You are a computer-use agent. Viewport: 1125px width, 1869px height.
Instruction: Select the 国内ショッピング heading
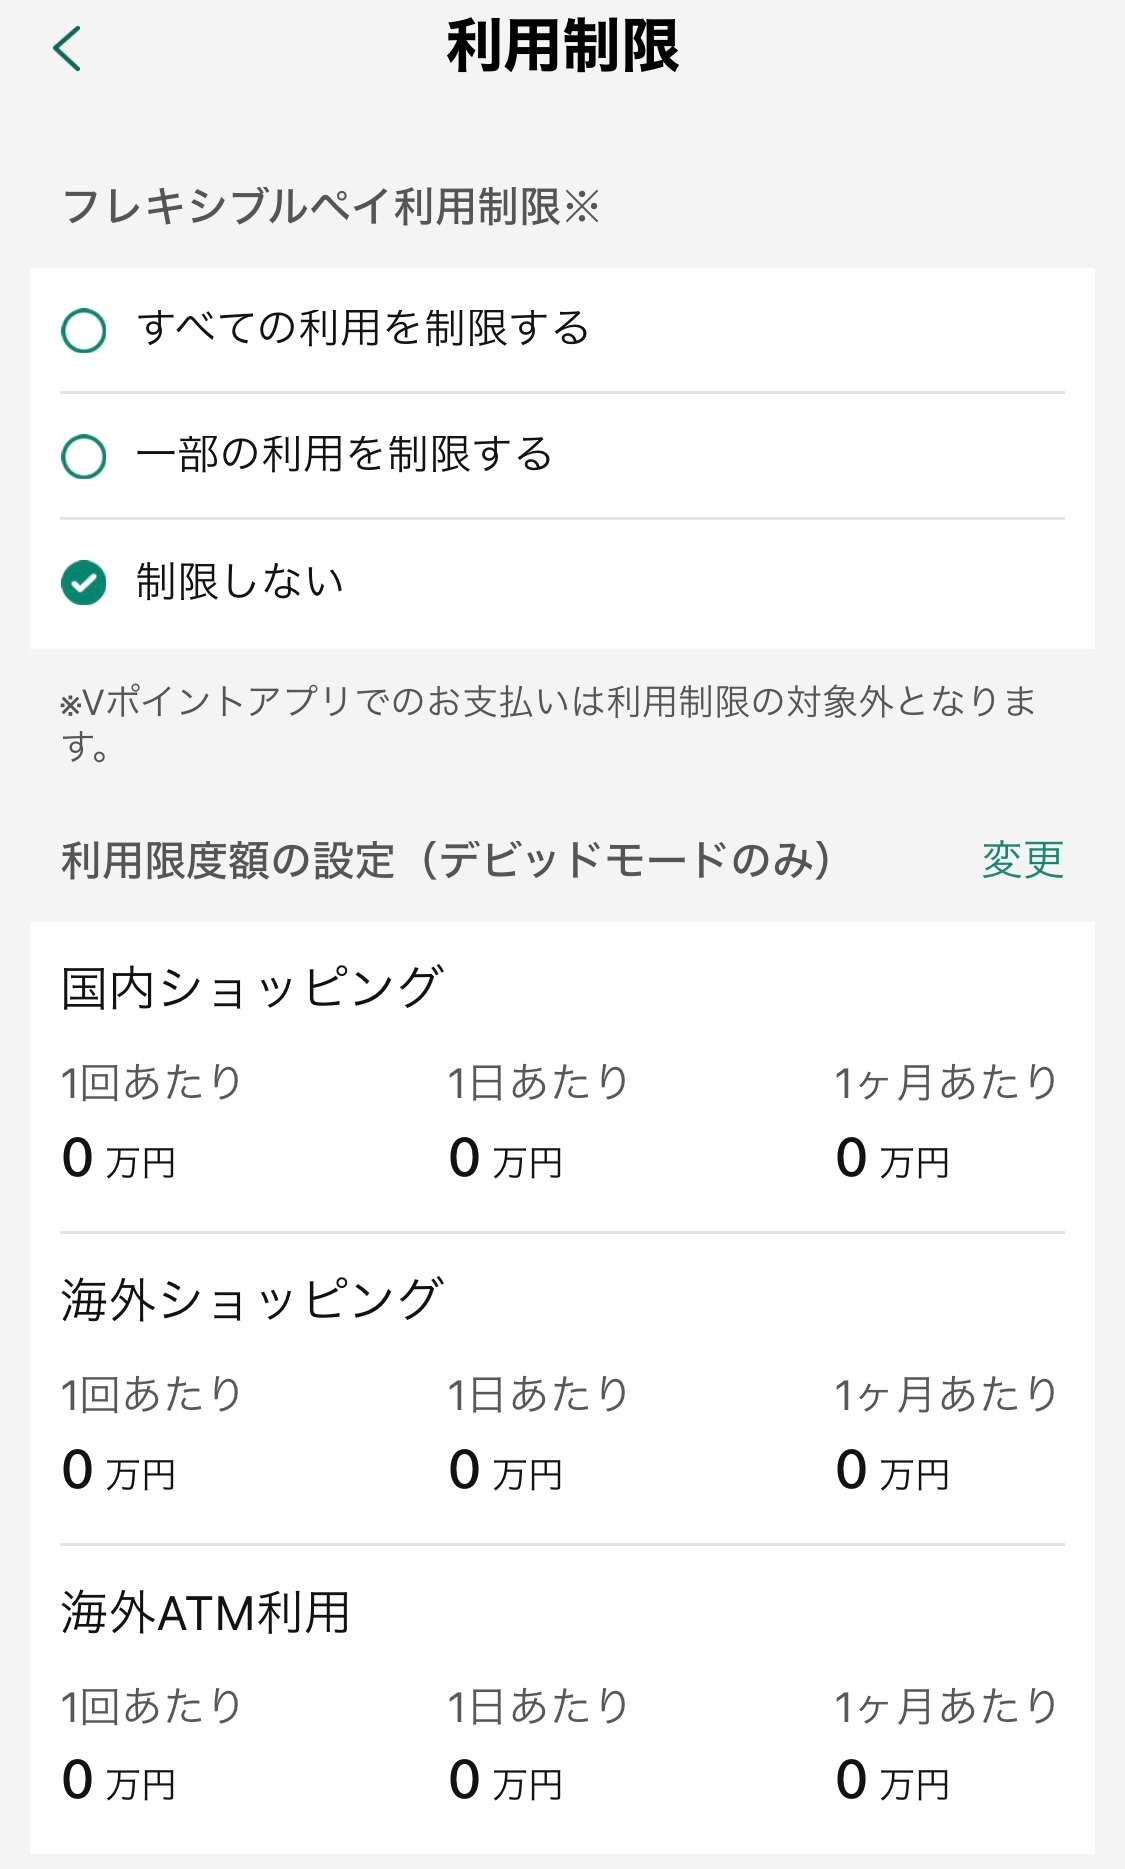point(252,988)
